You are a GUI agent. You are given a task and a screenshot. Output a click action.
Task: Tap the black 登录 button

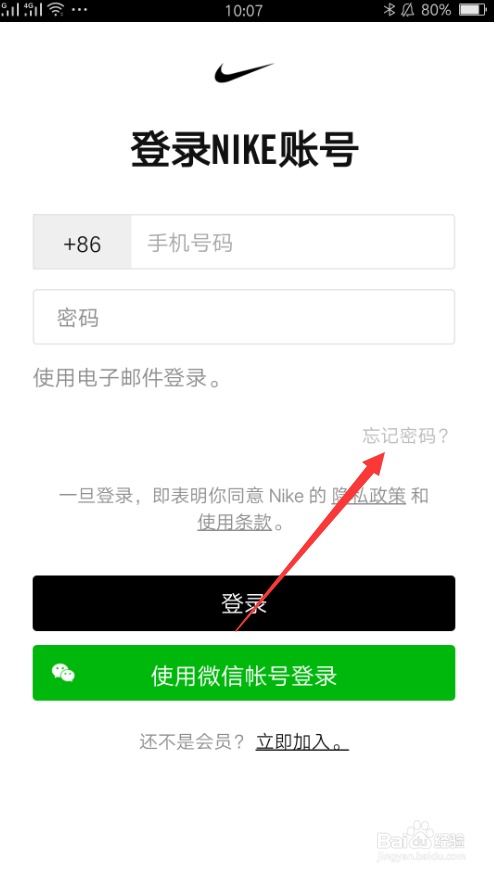click(244, 603)
